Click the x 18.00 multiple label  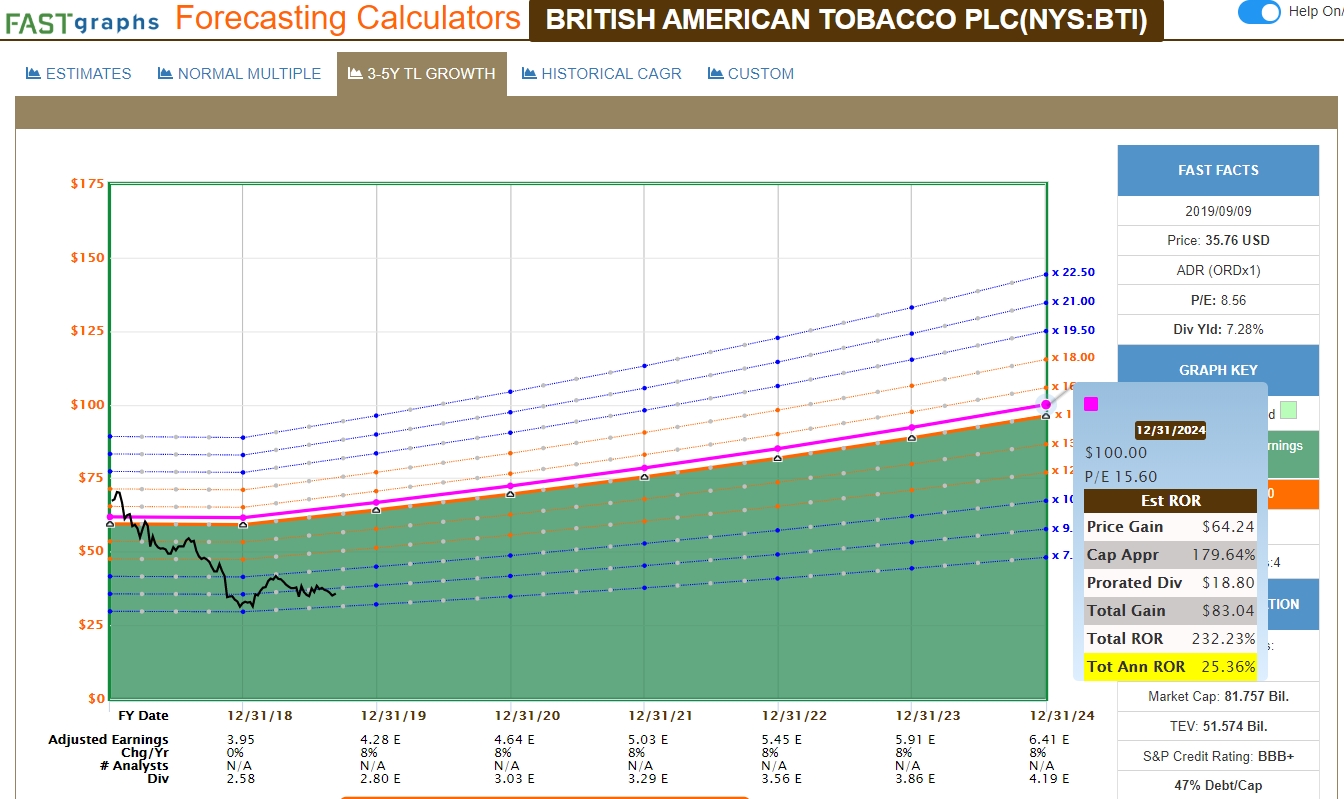pyautogui.click(x=1073, y=357)
